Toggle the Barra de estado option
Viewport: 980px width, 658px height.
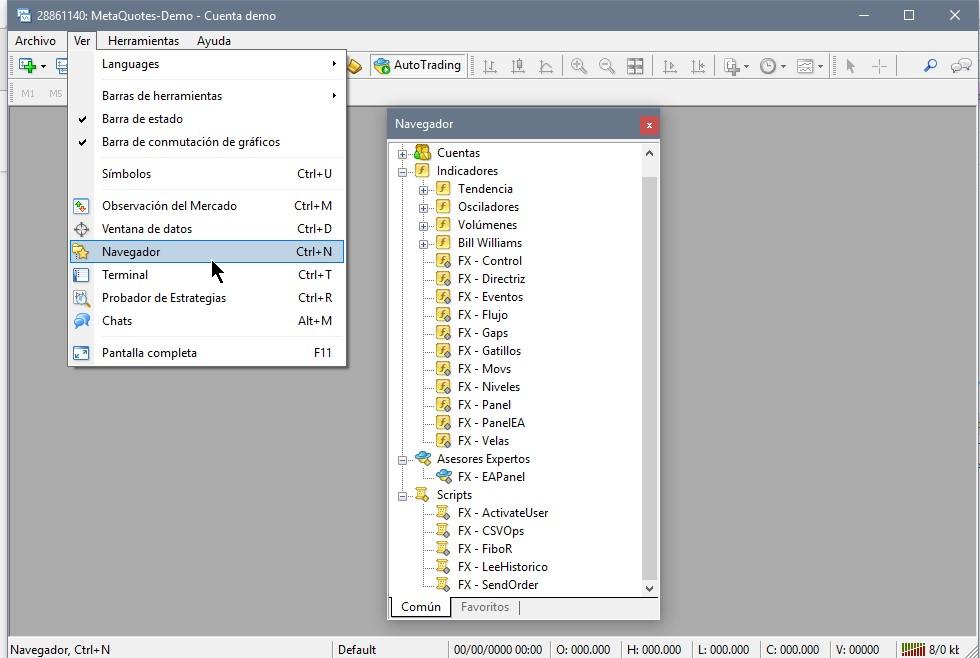click(207, 119)
